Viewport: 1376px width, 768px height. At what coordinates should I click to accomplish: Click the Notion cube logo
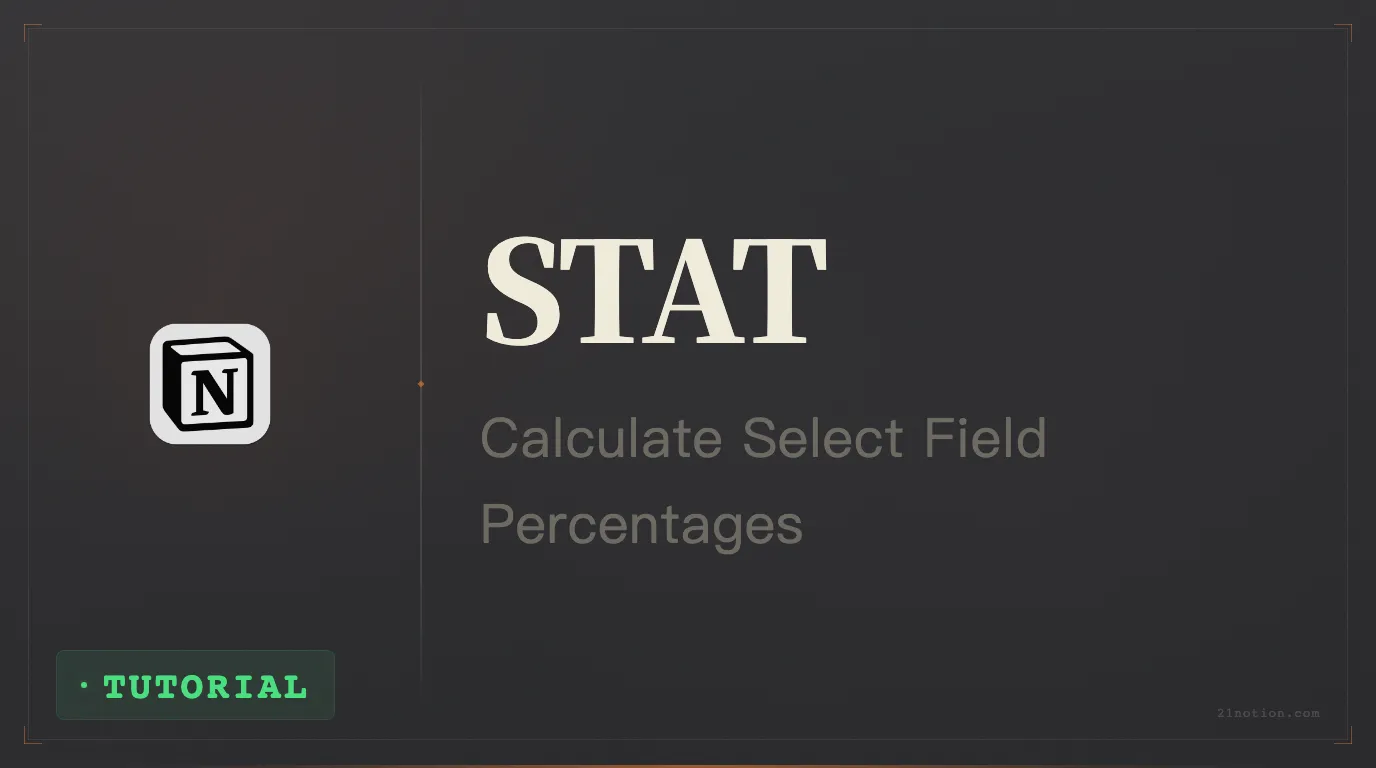[210, 384]
